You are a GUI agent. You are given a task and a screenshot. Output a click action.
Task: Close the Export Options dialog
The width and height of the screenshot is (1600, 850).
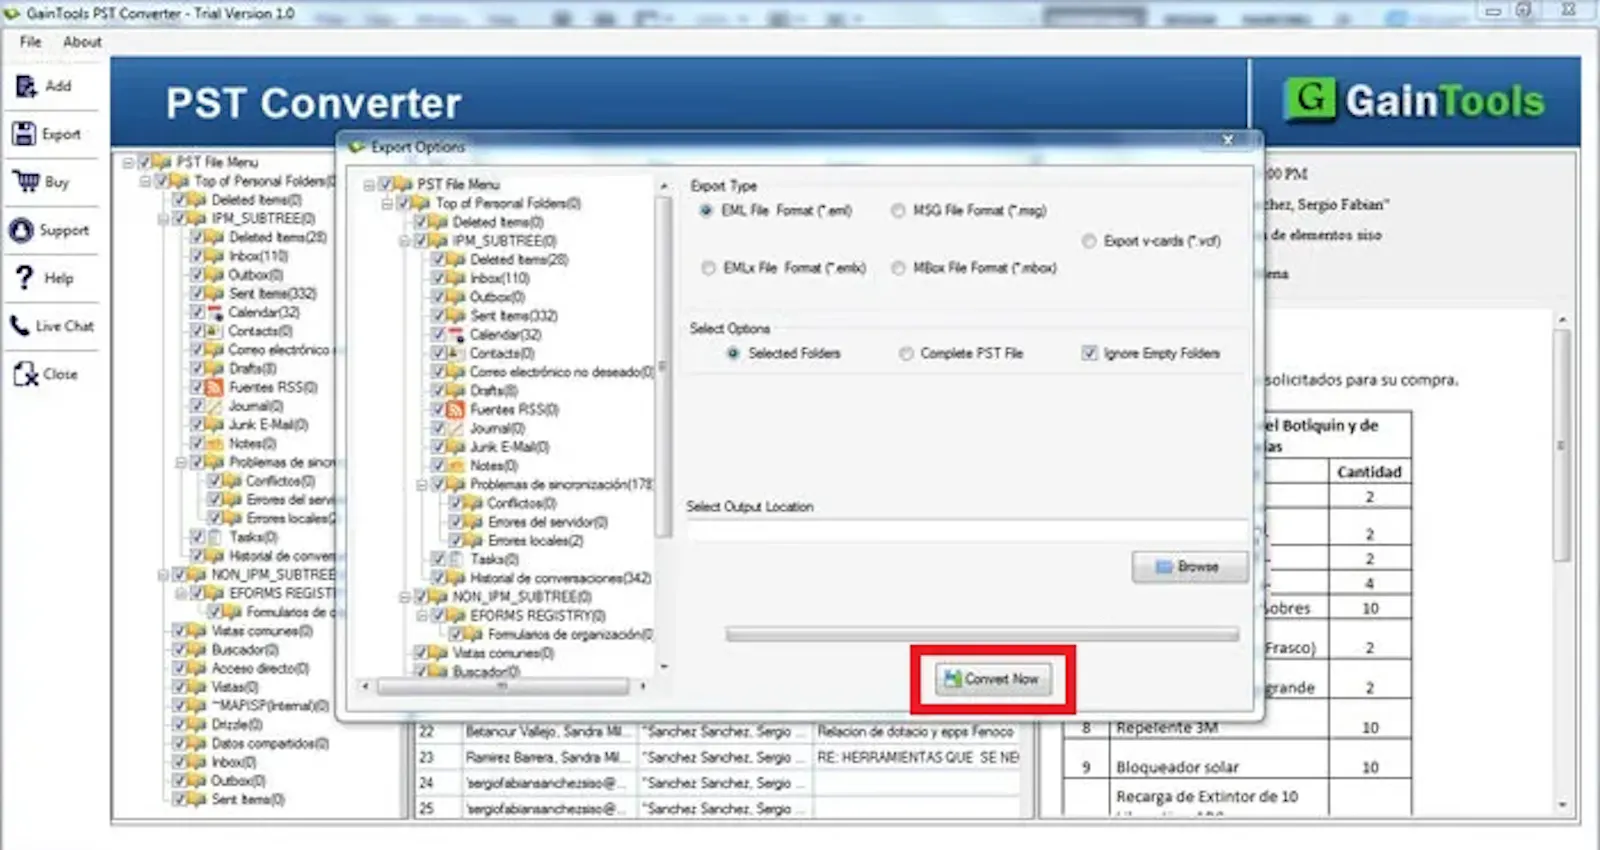point(1228,140)
